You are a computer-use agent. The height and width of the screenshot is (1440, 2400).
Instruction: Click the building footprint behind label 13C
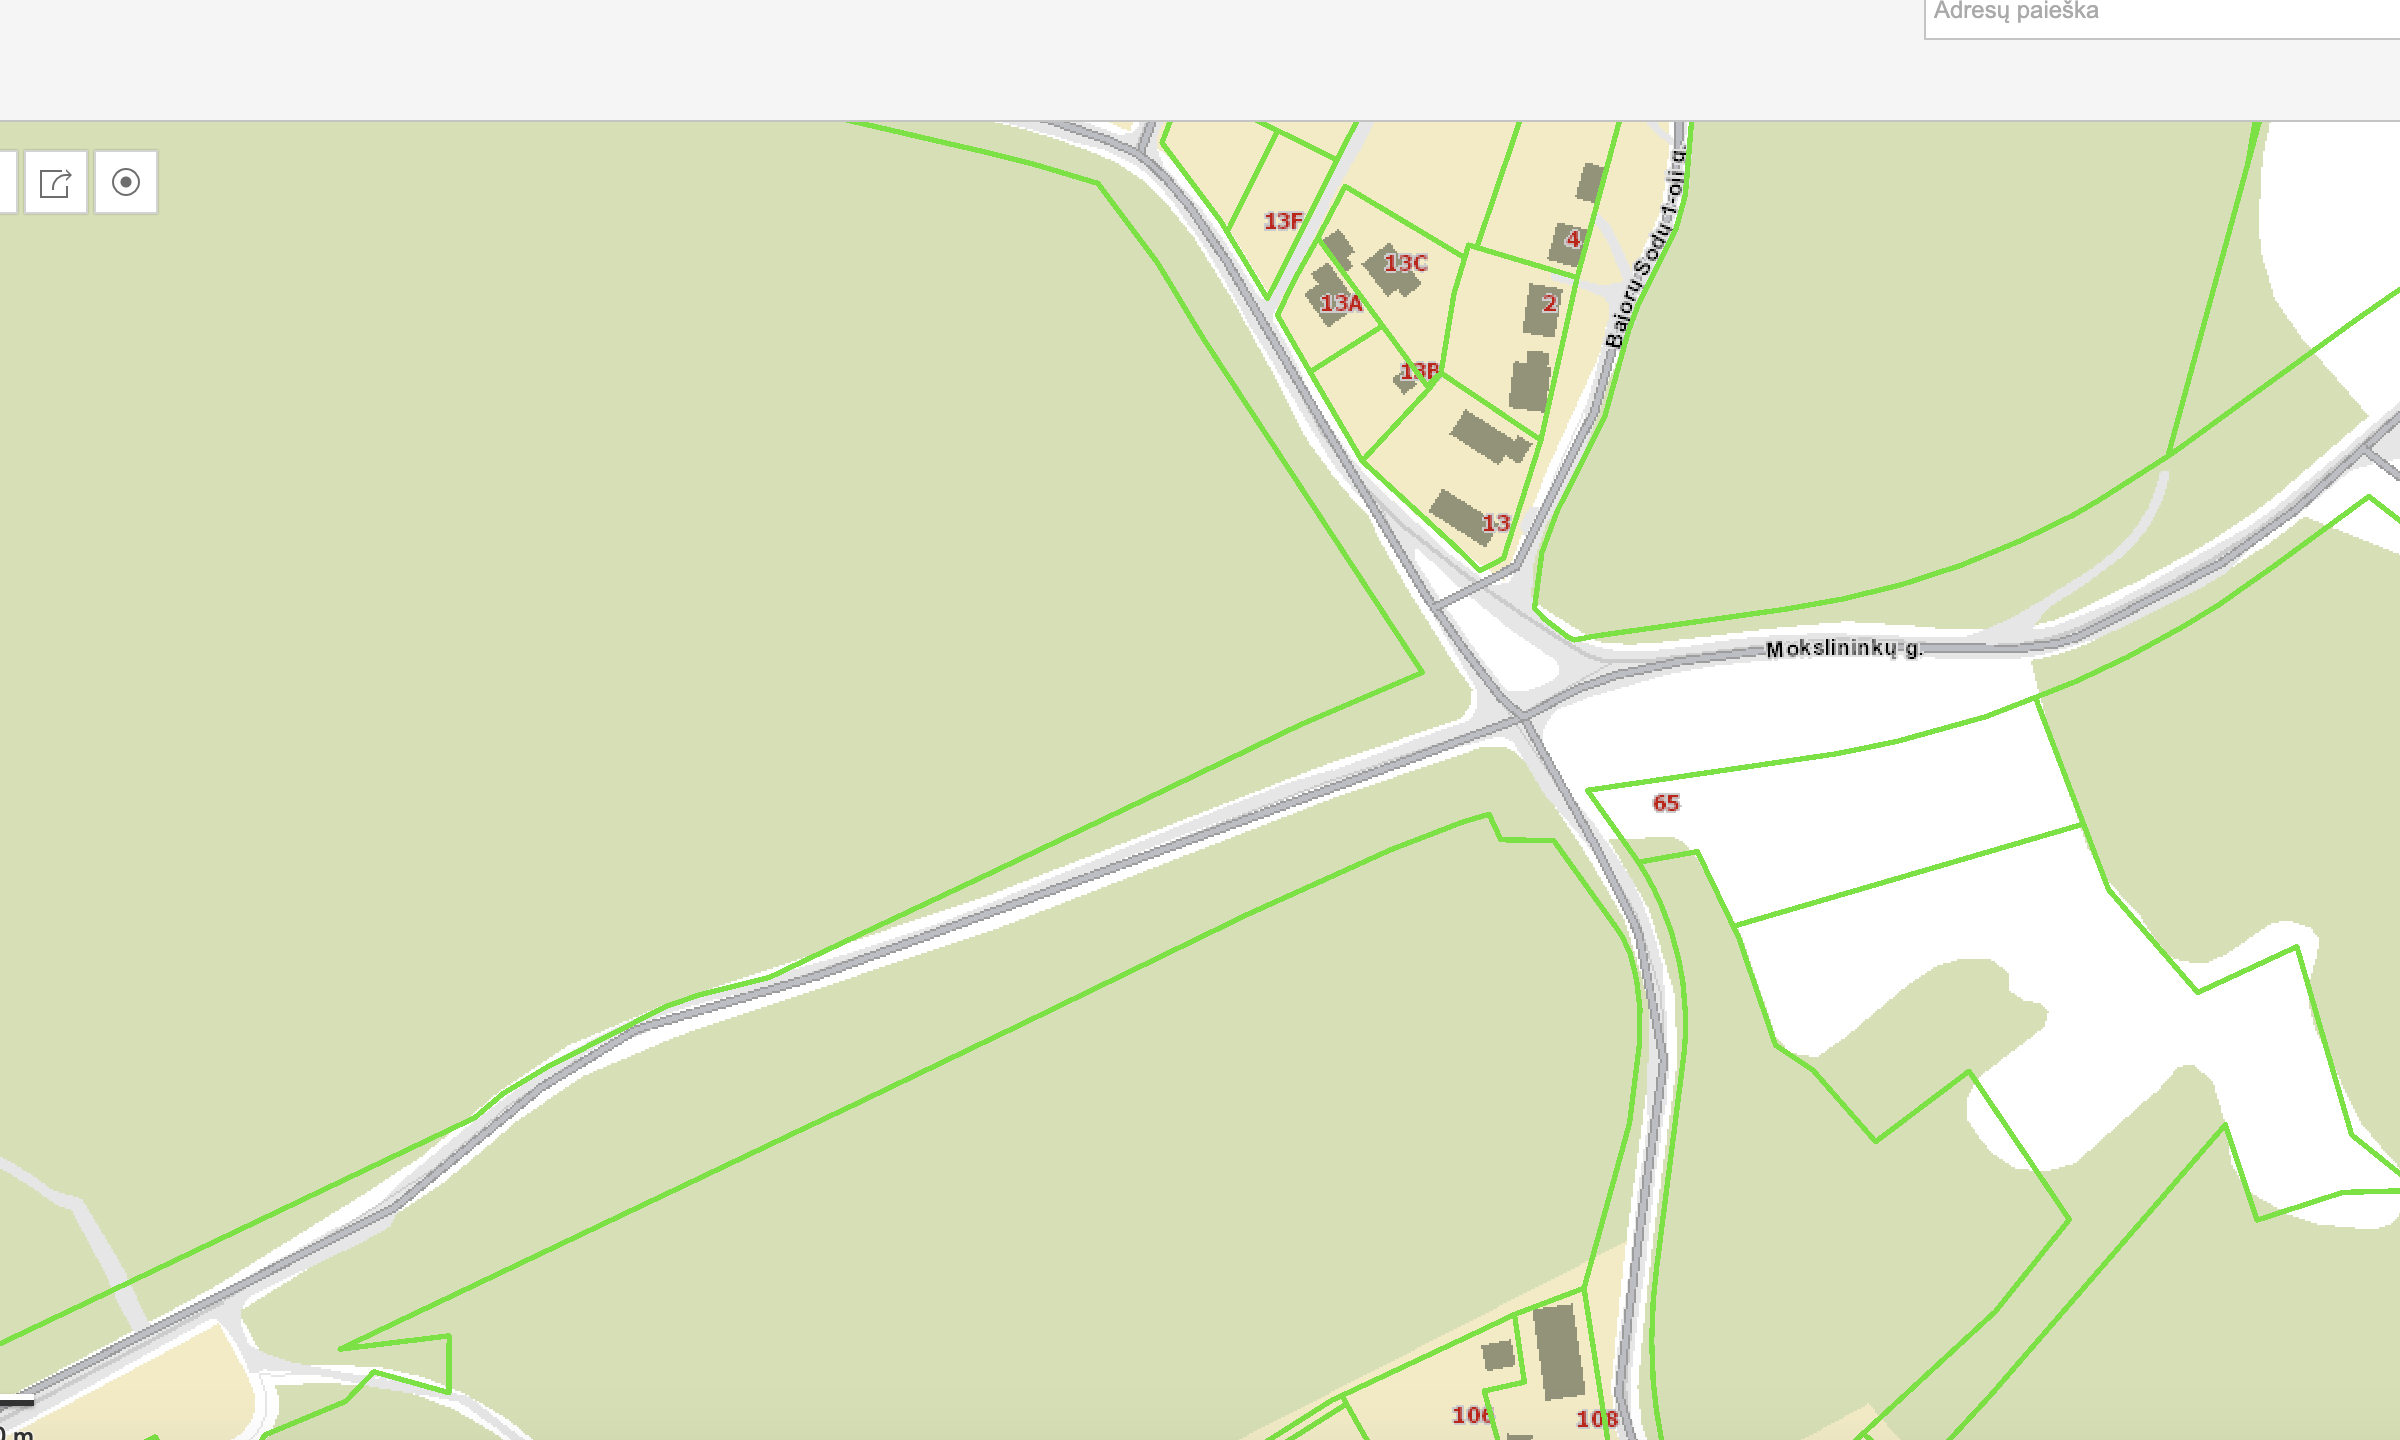1391,270
